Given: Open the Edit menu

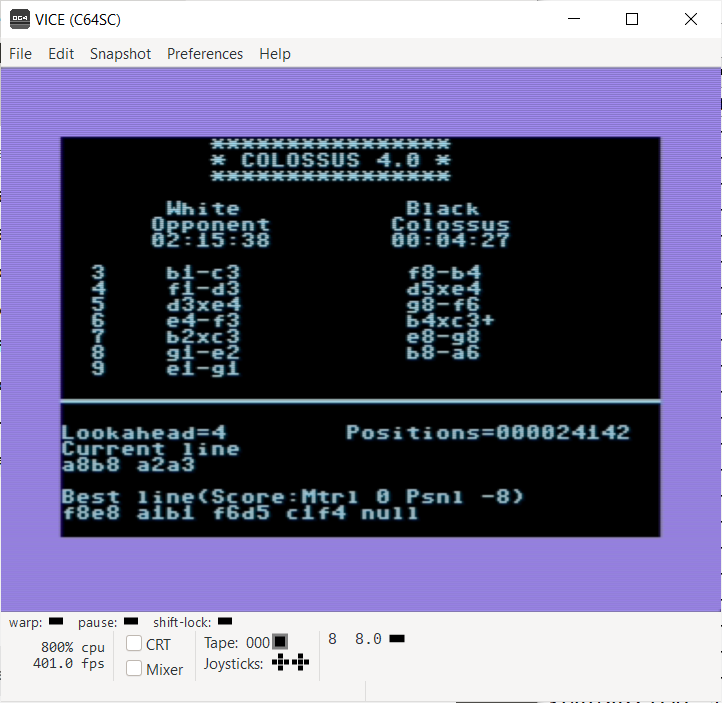Looking at the screenshot, I should point(61,54).
